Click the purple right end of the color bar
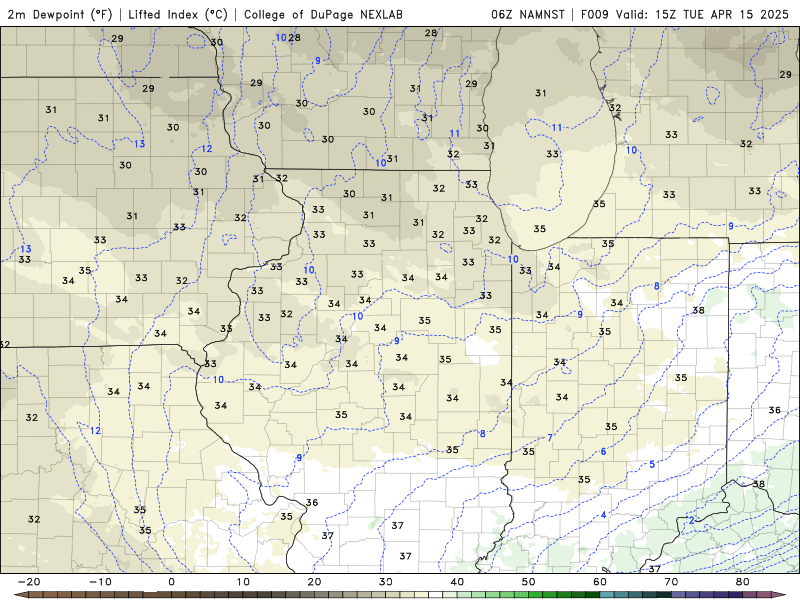The width and height of the screenshot is (800, 600). pos(779,595)
